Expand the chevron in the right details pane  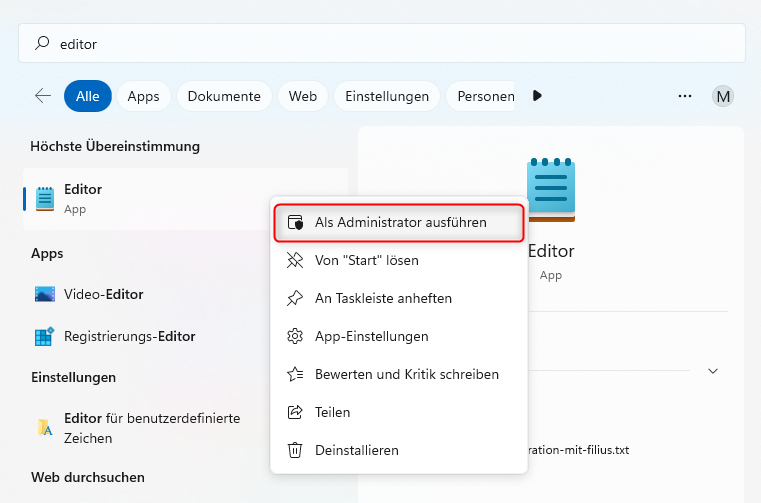pyautogui.click(x=713, y=371)
